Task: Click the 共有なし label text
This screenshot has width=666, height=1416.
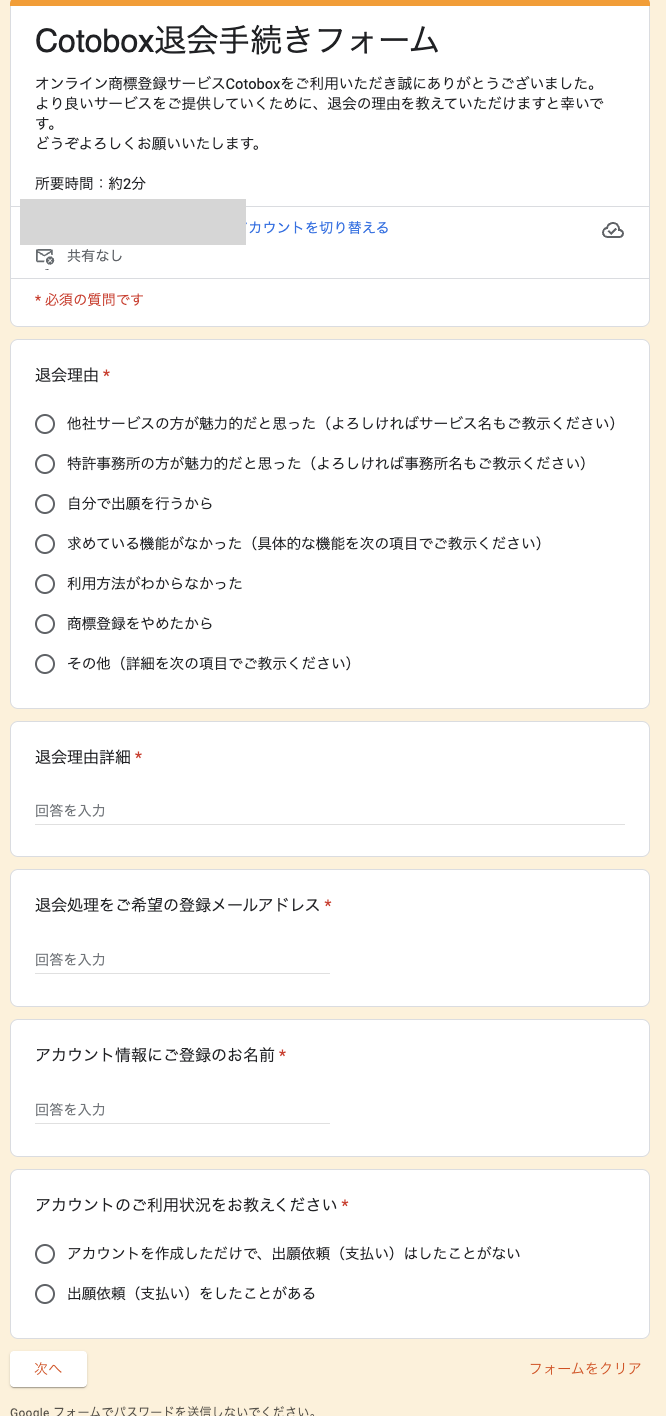Action: pos(95,256)
